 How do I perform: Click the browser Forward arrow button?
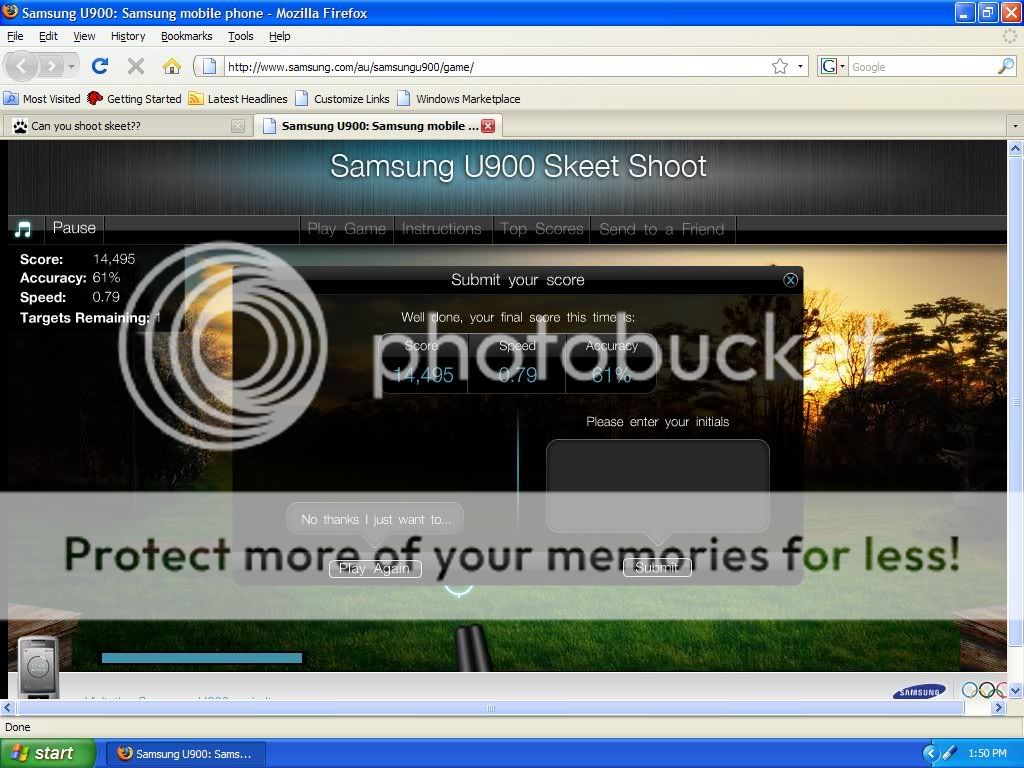(51, 66)
